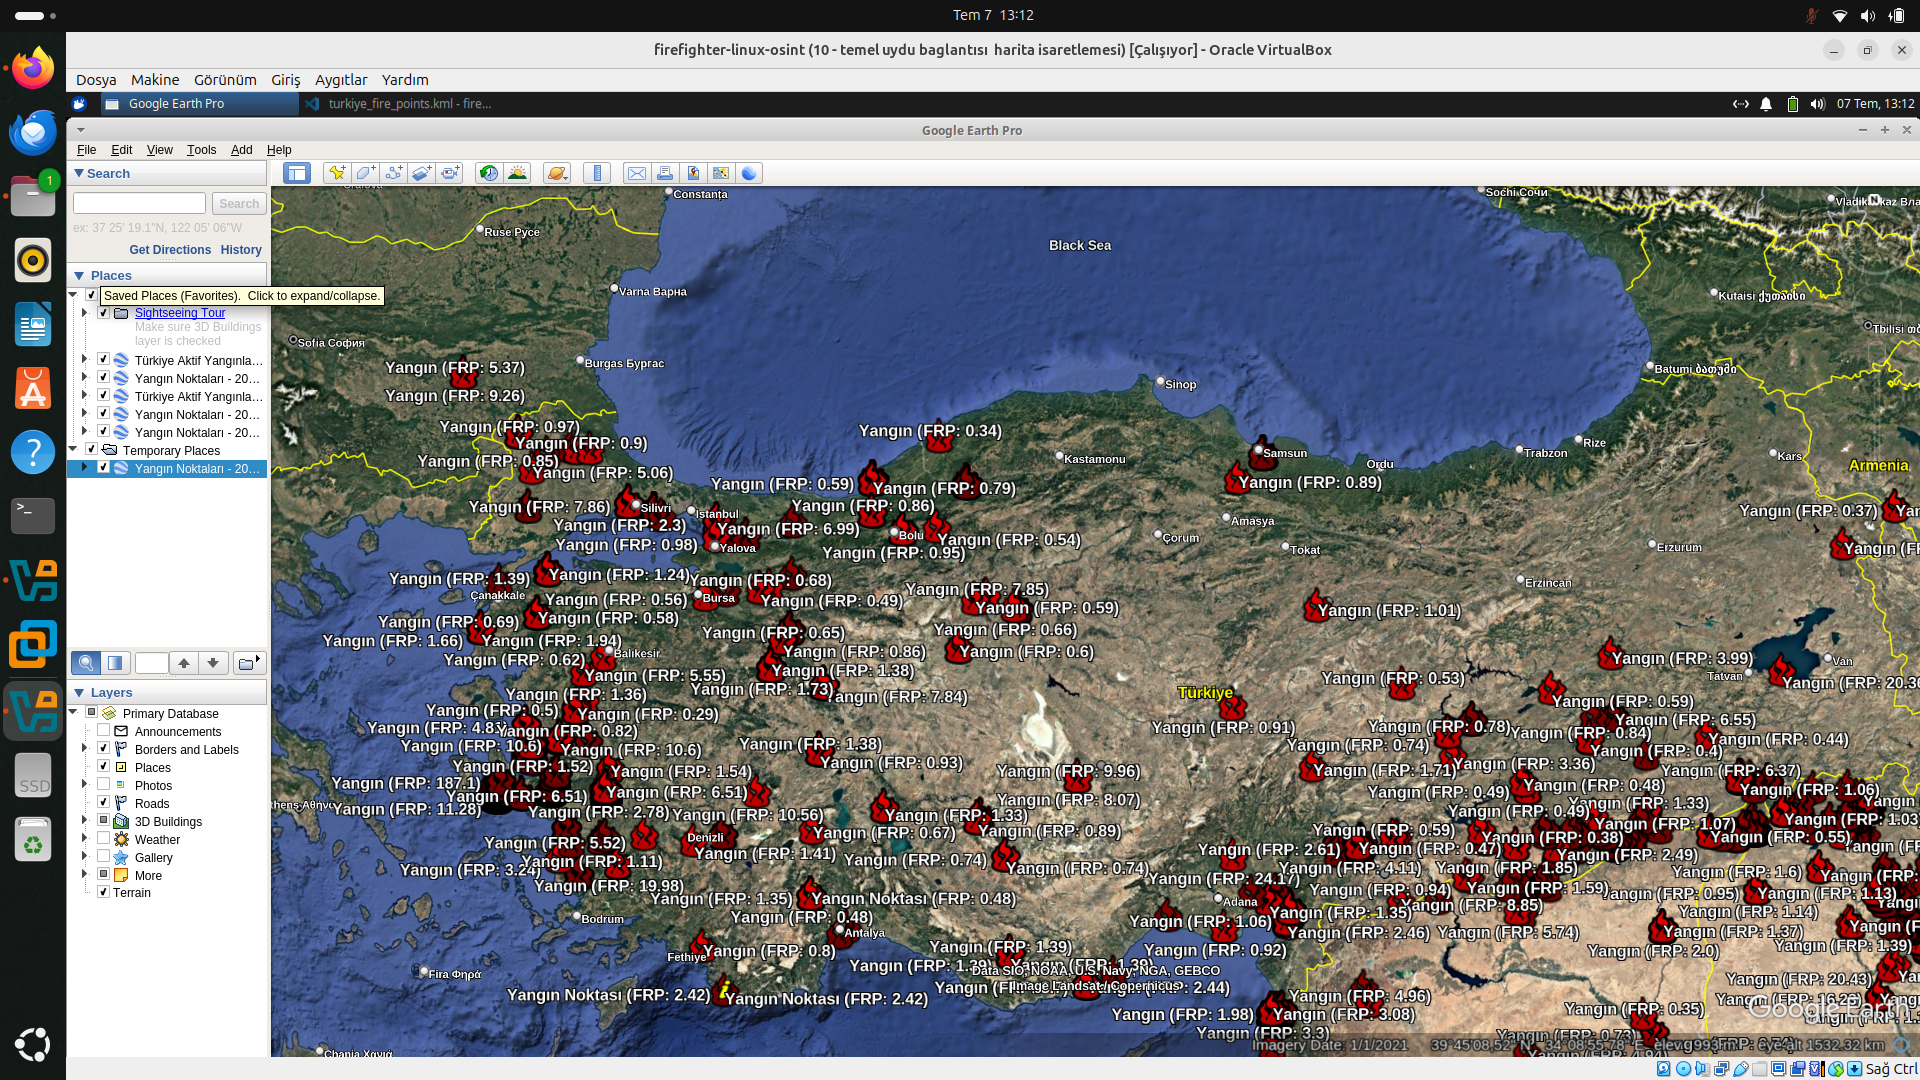
Task: View in Google Maps toolbar icon
Action: [721, 173]
